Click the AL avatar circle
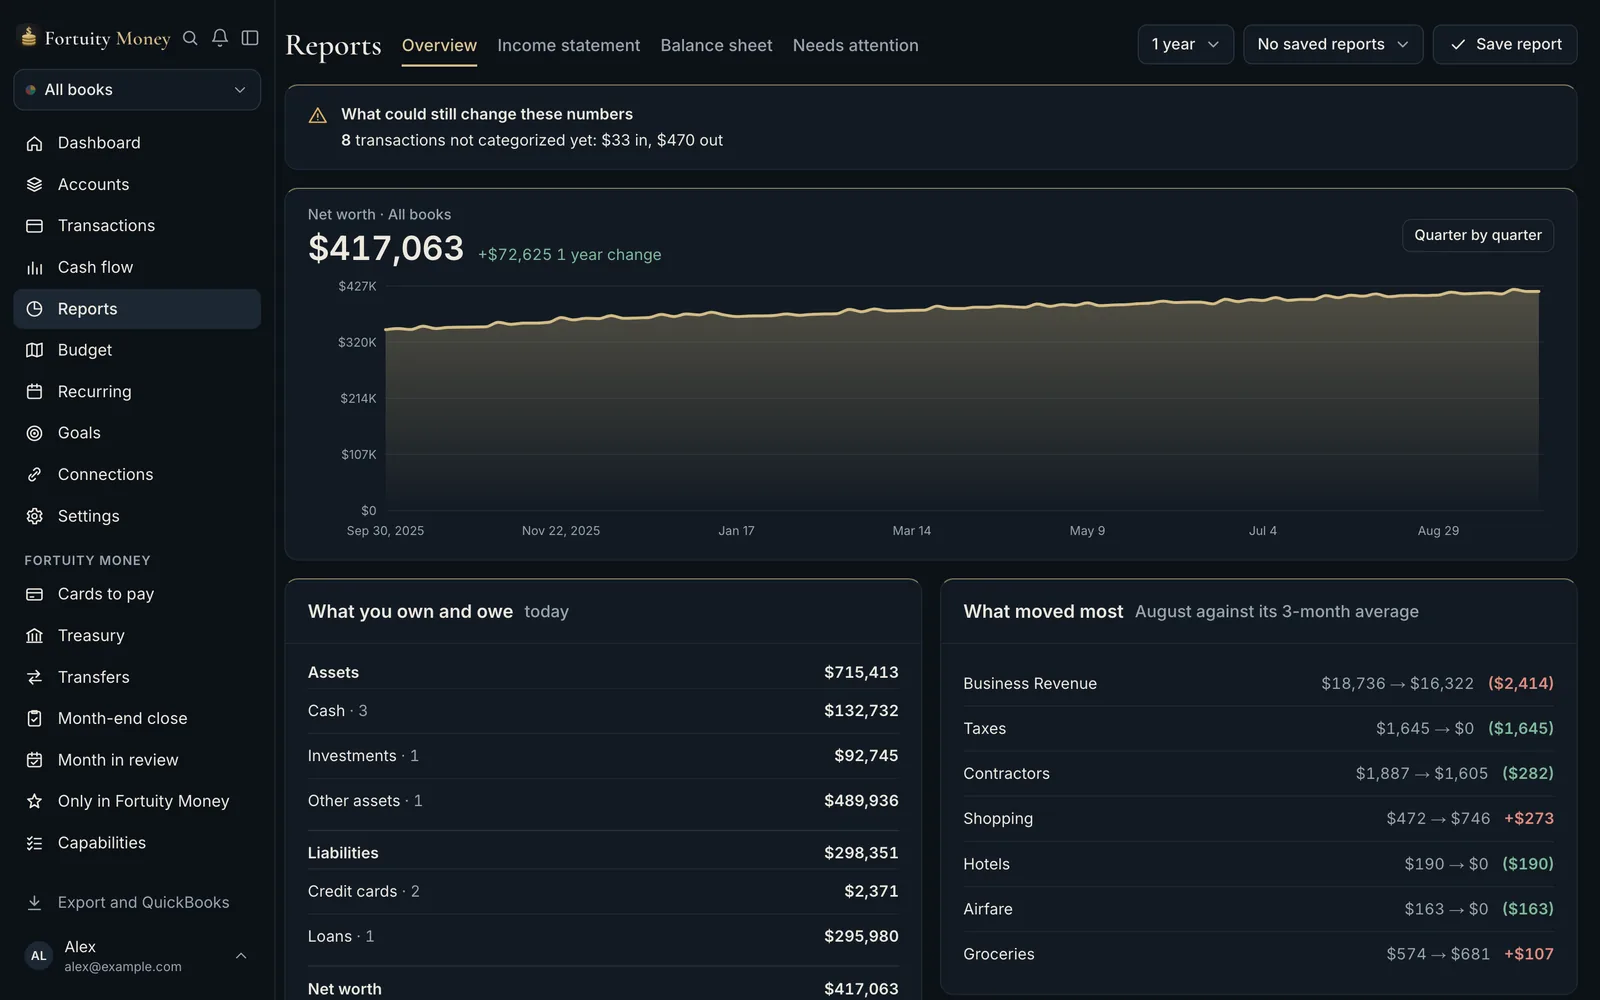This screenshot has width=1600, height=1000. click(38, 956)
